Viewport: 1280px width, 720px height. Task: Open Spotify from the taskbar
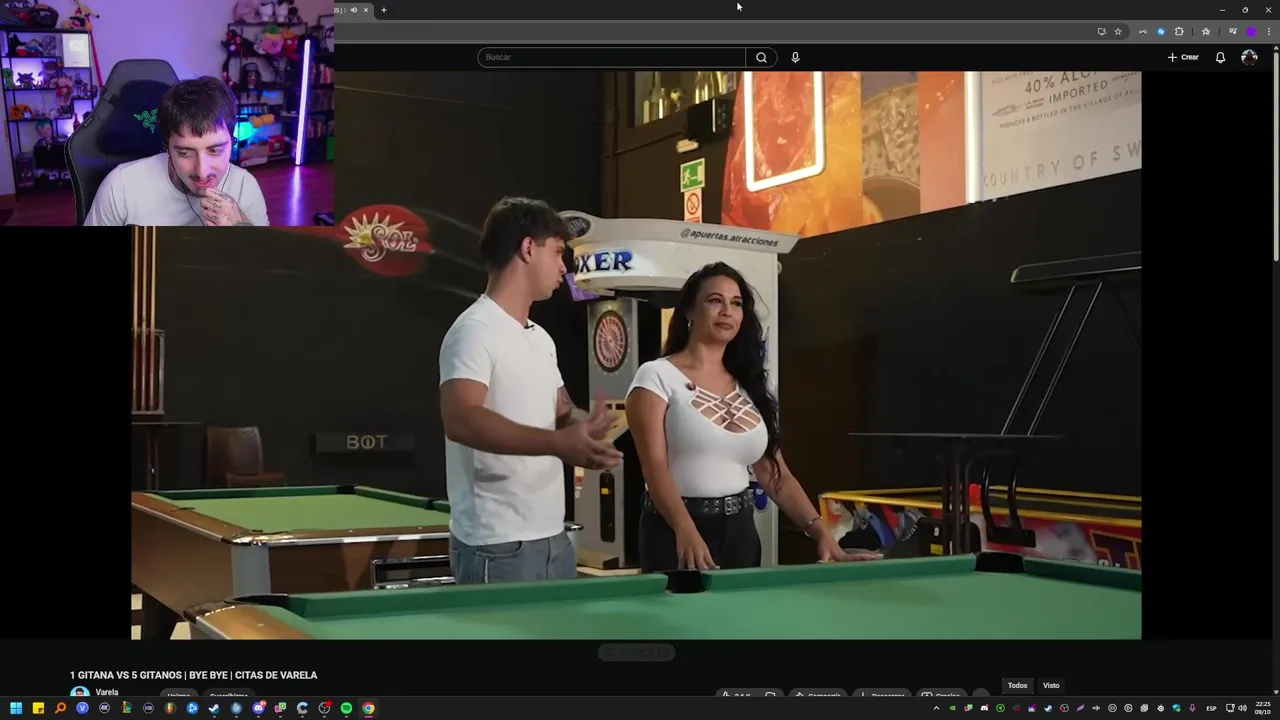[x=346, y=708]
